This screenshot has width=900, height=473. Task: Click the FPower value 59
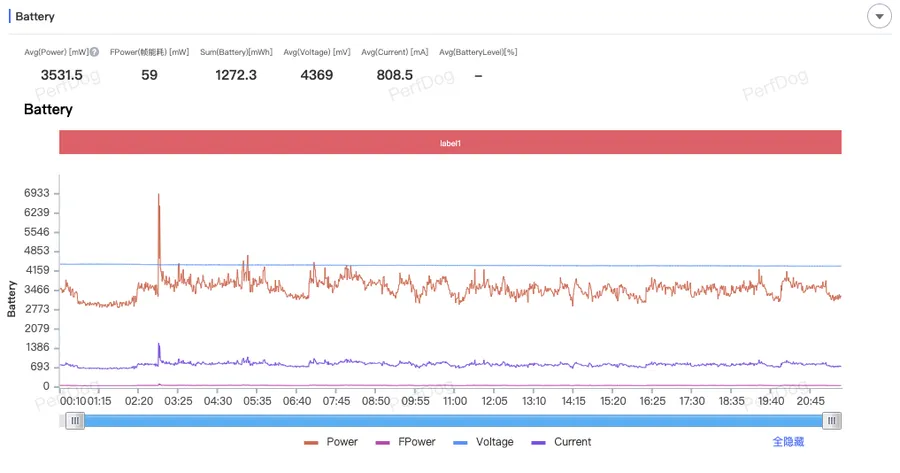[x=149, y=75]
